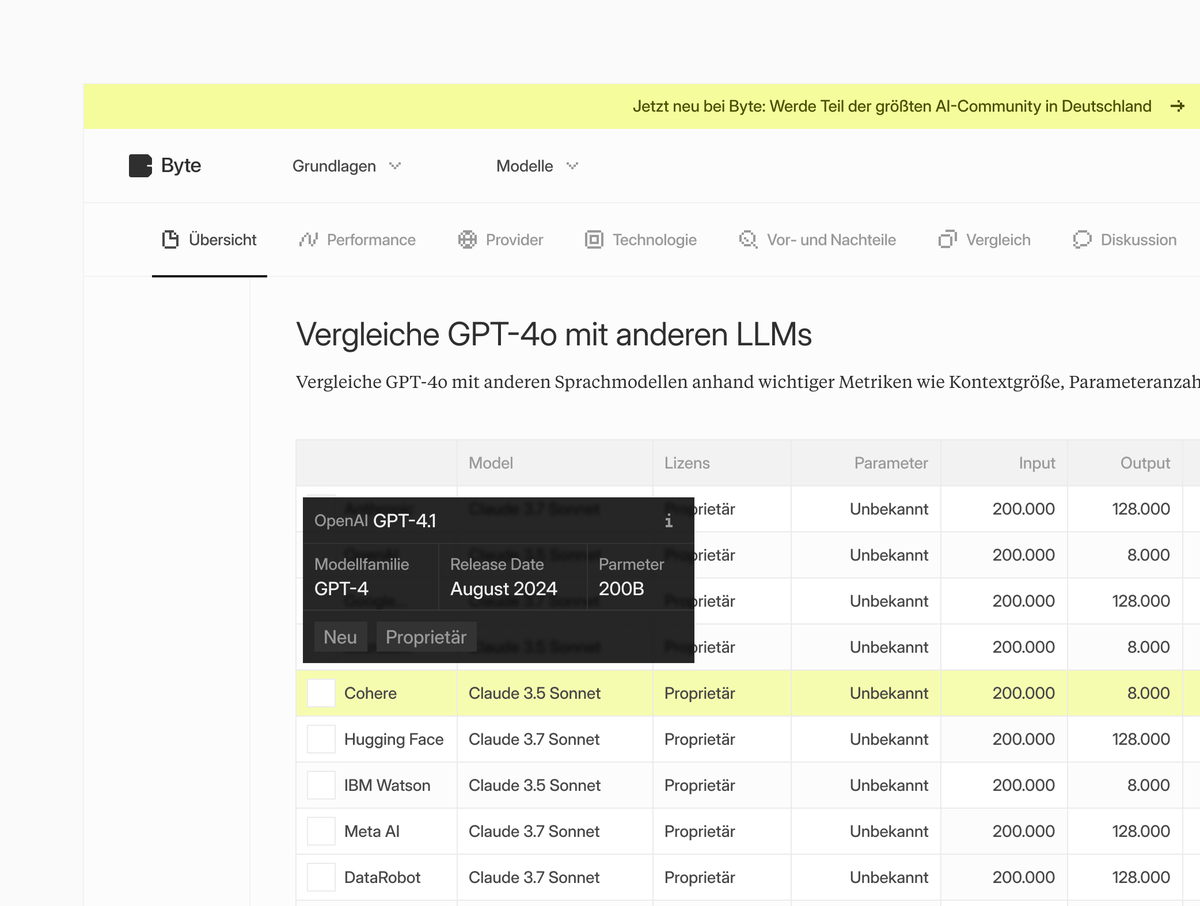This screenshot has height=906, width=1200.
Task: Click the Vor- und Nachteile magnifier icon
Action: tap(748, 240)
